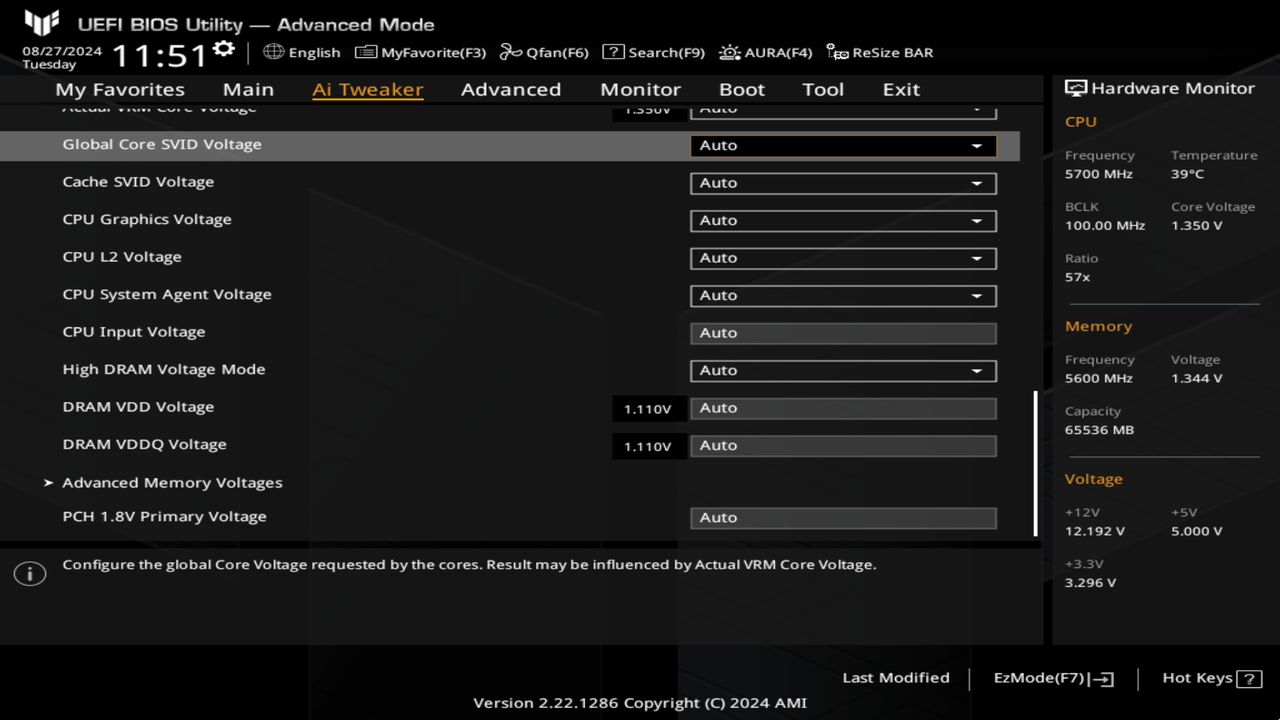Click the 65536 MB capacity value
This screenshot has height=720, width=1280.
coord(1100,430)
